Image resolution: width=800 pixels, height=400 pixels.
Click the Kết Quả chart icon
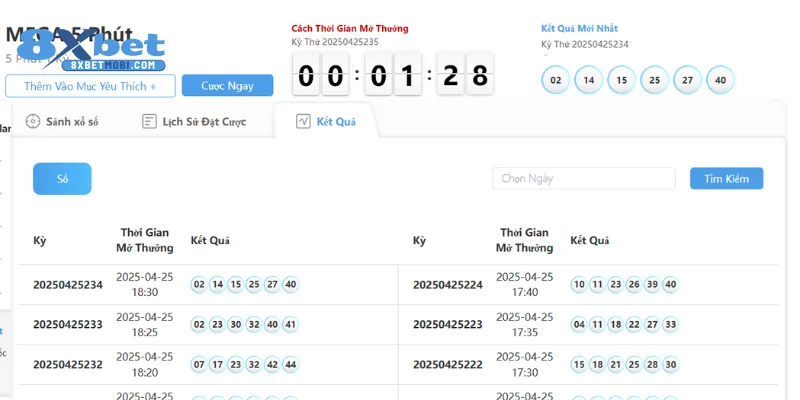pyautogui.click(x=303, y=121)
